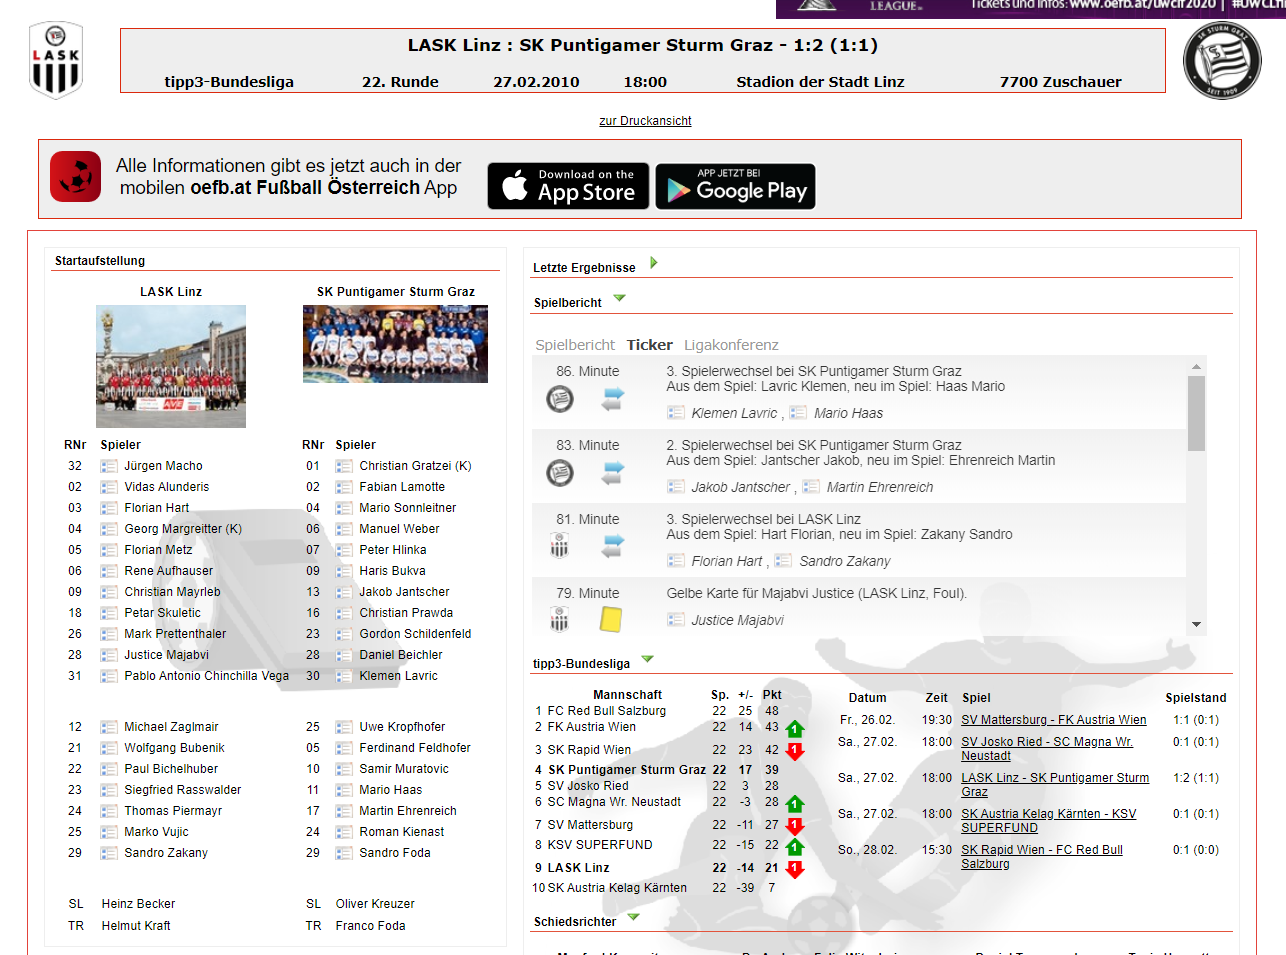
Task: Click FC Red Bull Salzburg in standings table
Action: tap(607, 711)
